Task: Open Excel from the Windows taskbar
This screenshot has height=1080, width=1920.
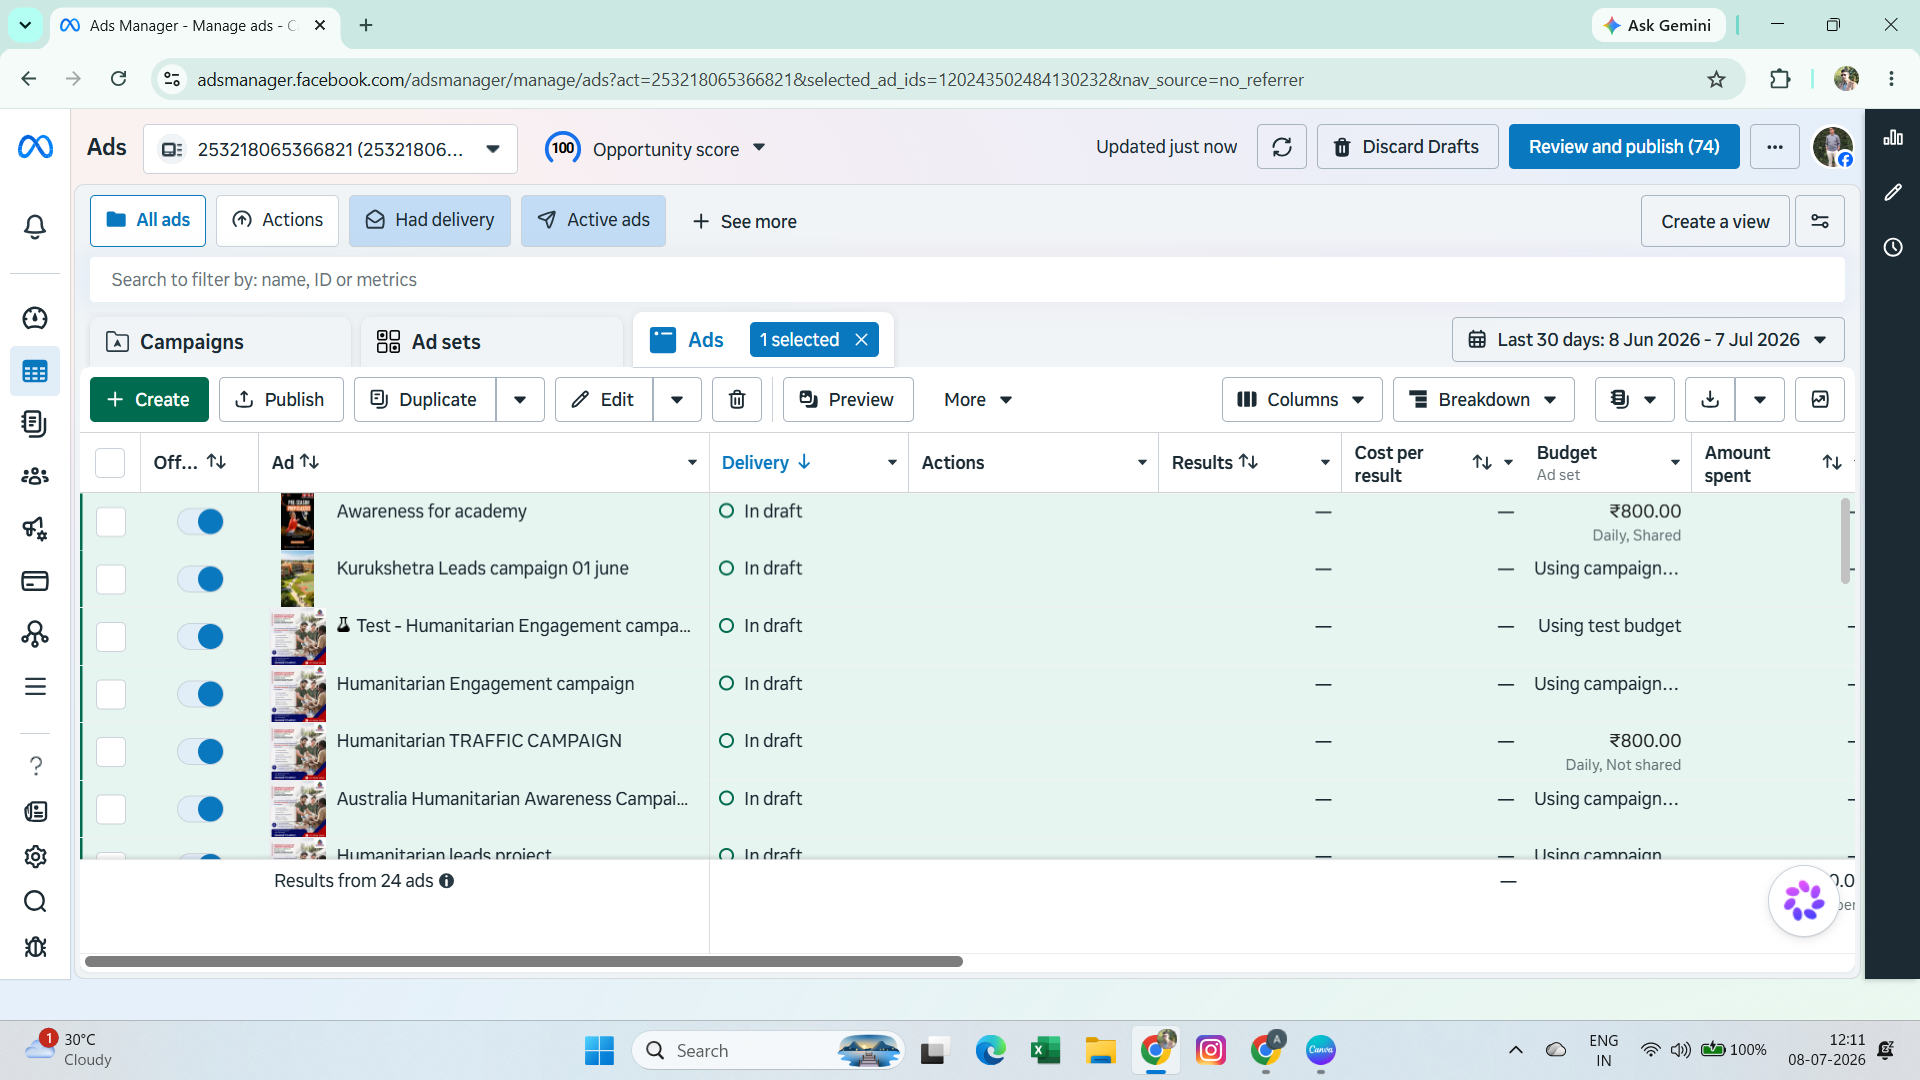Action: click(1045, 1050)
